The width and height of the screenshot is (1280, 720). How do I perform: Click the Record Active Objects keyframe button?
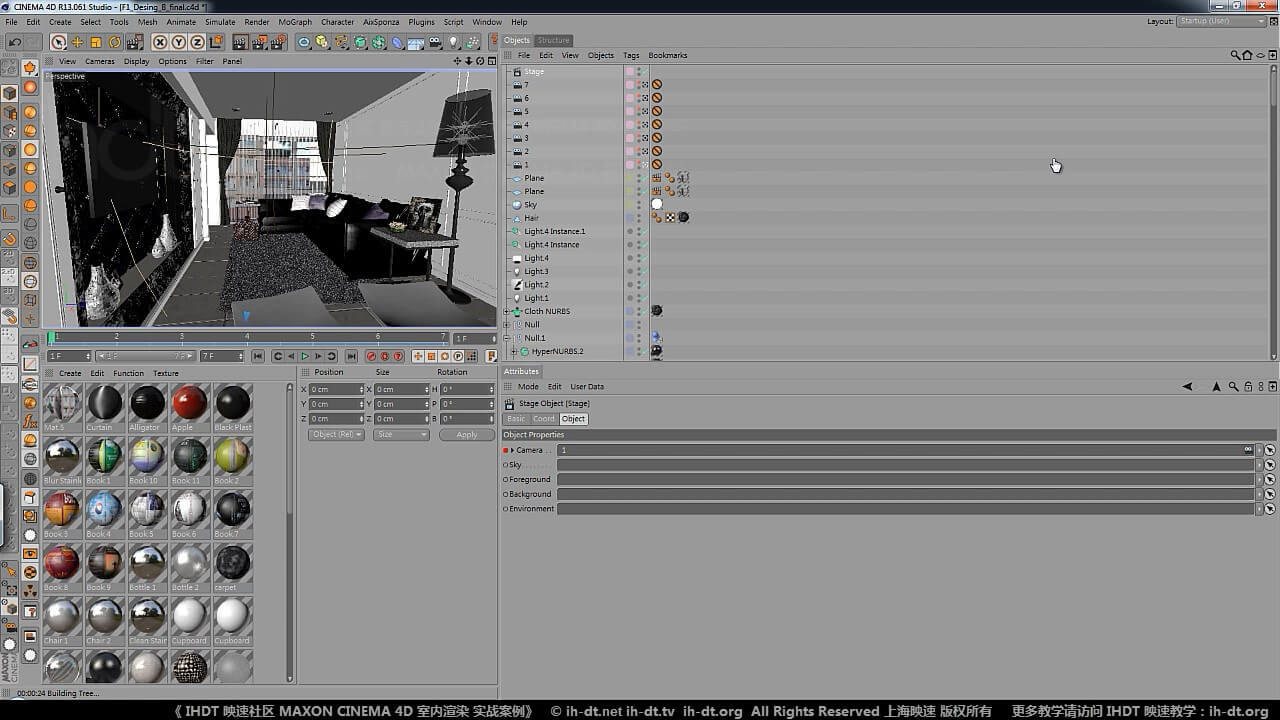[371, 356]
